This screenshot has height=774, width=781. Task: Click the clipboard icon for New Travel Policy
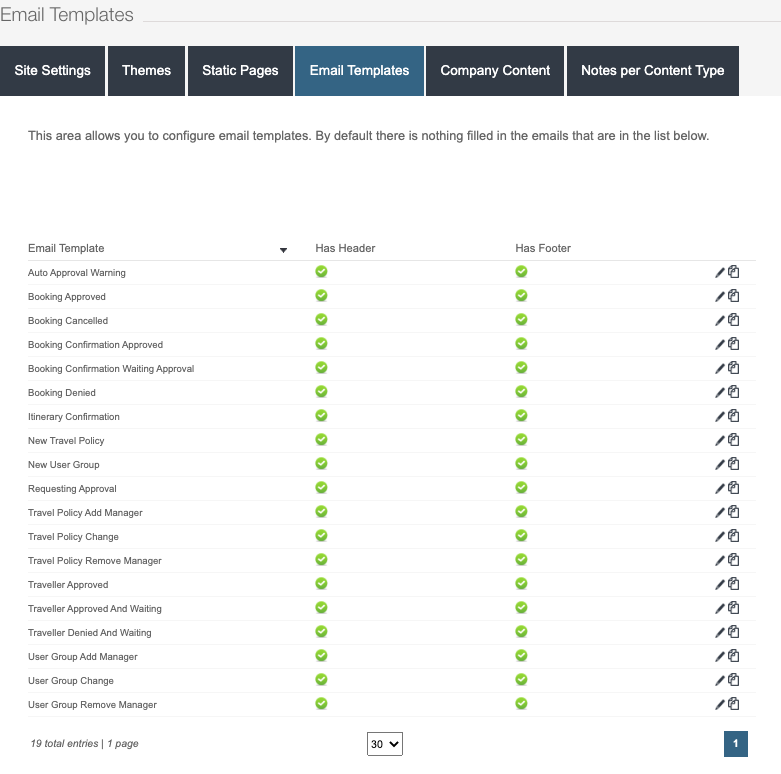(733, 440)
